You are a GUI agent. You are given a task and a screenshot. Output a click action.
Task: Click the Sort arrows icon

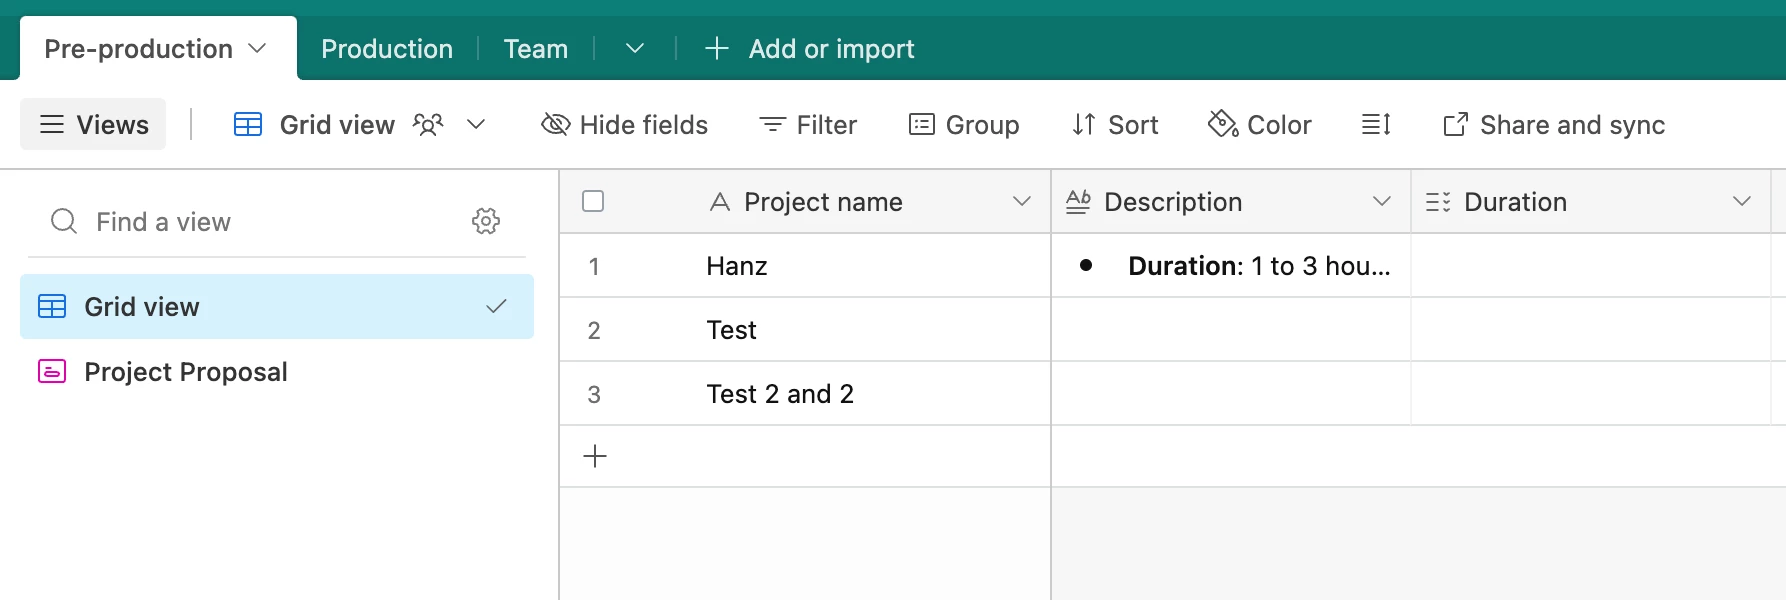[x=1084, y=125]
